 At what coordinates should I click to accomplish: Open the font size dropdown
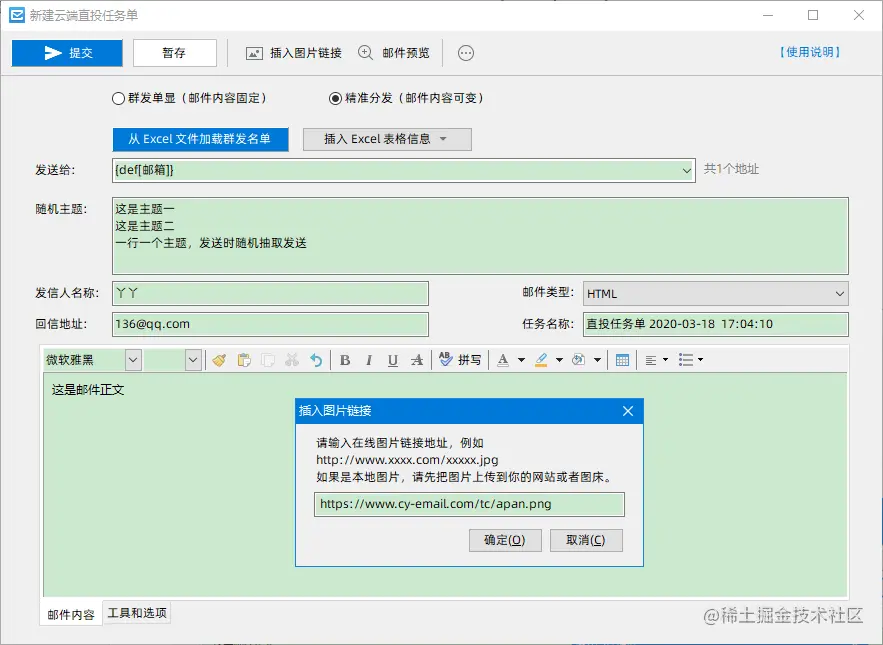click(193, 360)
